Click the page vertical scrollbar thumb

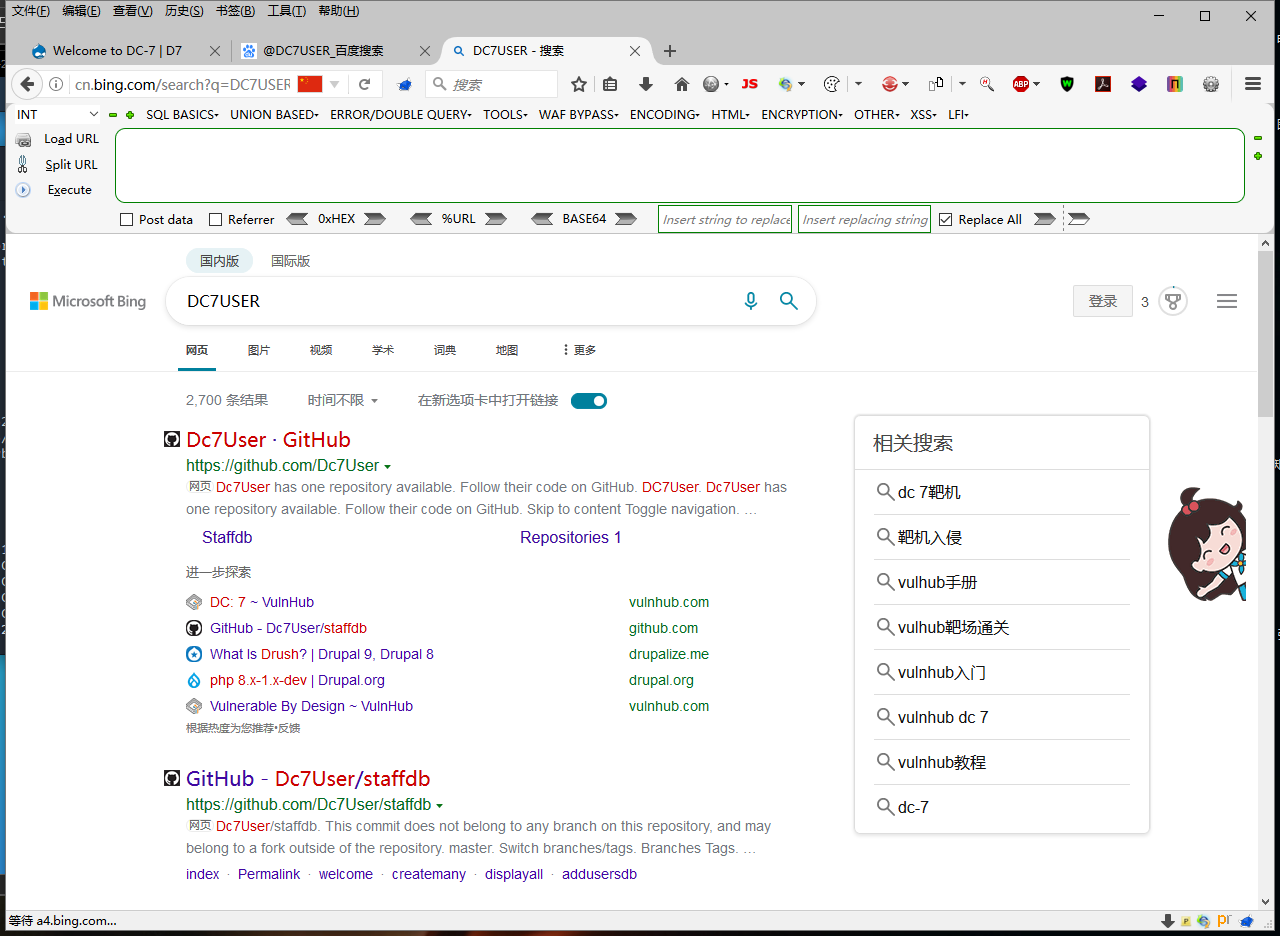pos(1265,334)
